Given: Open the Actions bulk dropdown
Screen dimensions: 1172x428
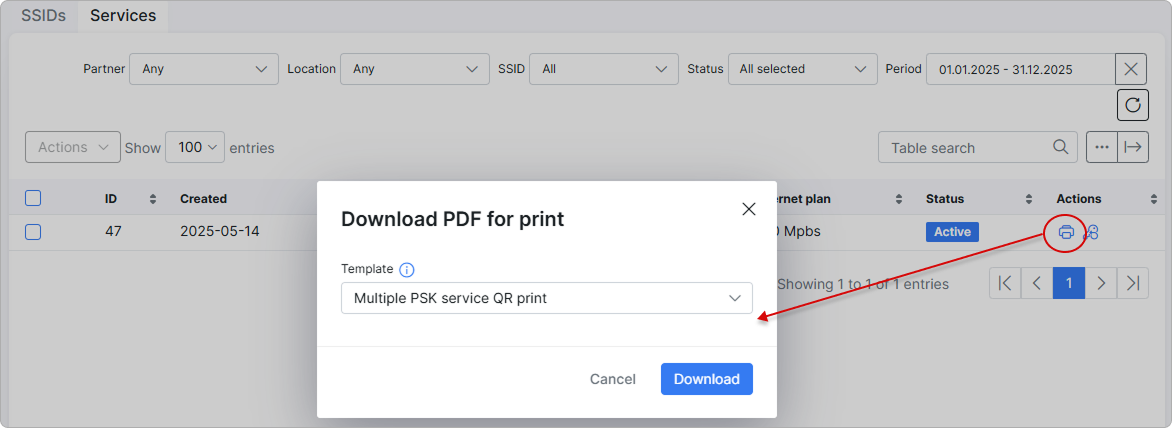Looking at the screenshot, I should tap(73, 147).
